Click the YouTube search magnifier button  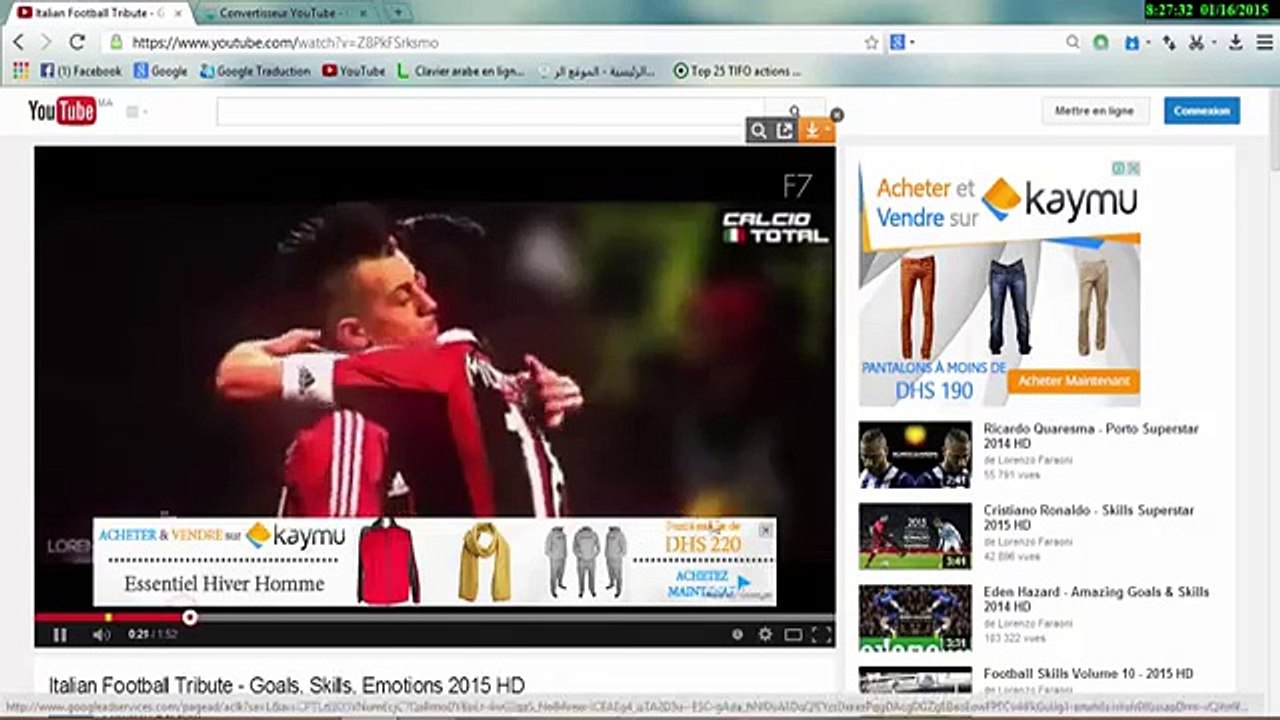pos(795,112)
